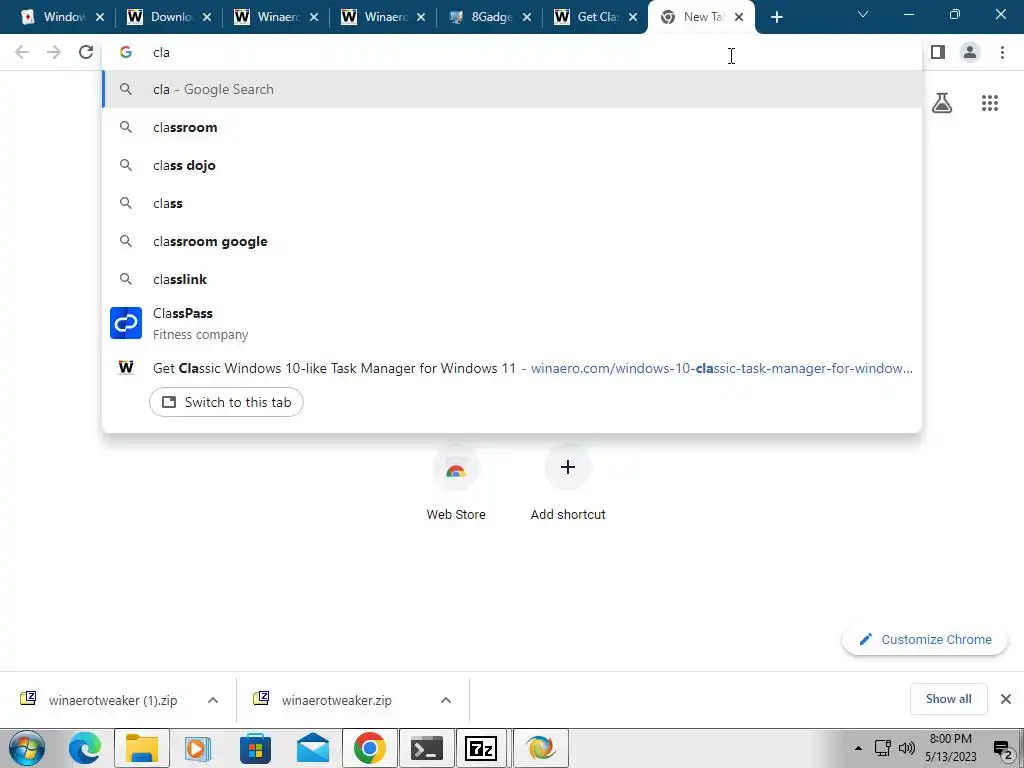
Task: Open the tab search chevron
Action: tap(863, 14)
